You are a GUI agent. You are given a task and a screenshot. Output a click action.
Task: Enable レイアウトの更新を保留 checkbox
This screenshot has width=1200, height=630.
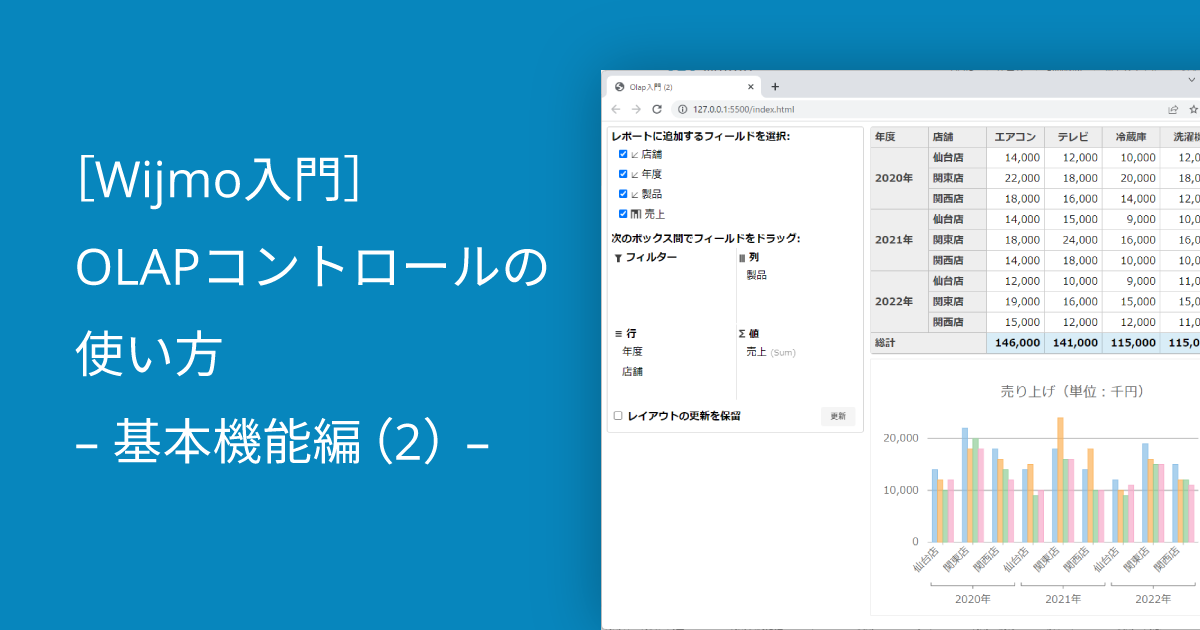pos(618,416)
